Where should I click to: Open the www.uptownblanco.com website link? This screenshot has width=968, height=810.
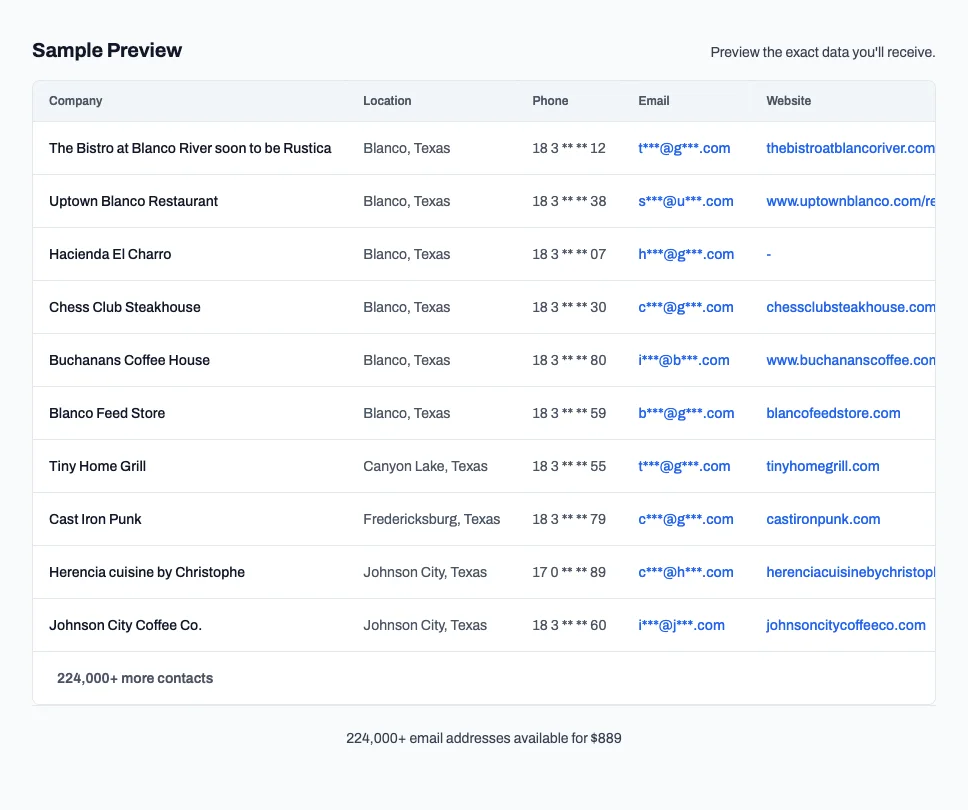[850, 201]
